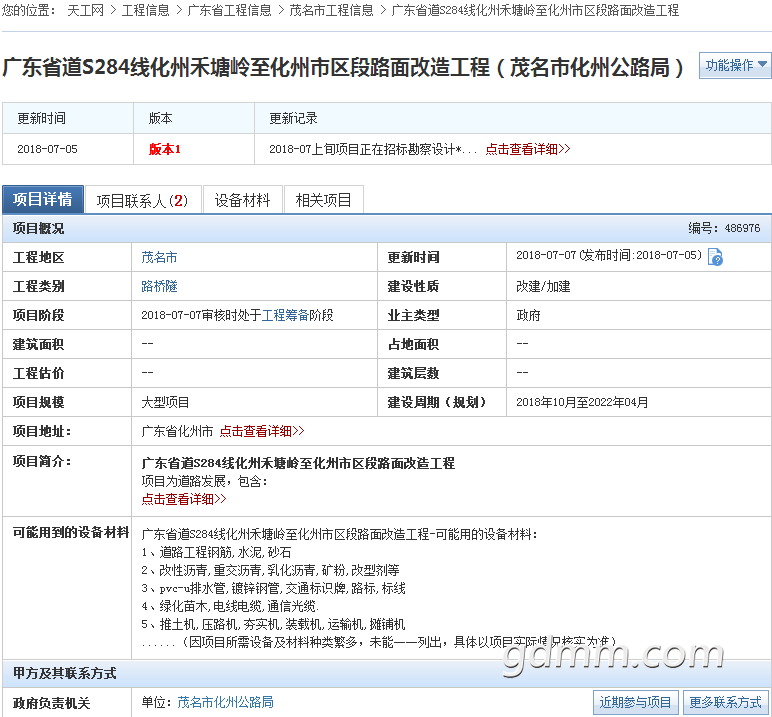Viewport: 772px width, 717px height.
Task: Click the 2018年10月至2022年04月 period value
Action: tap(582, 402)
